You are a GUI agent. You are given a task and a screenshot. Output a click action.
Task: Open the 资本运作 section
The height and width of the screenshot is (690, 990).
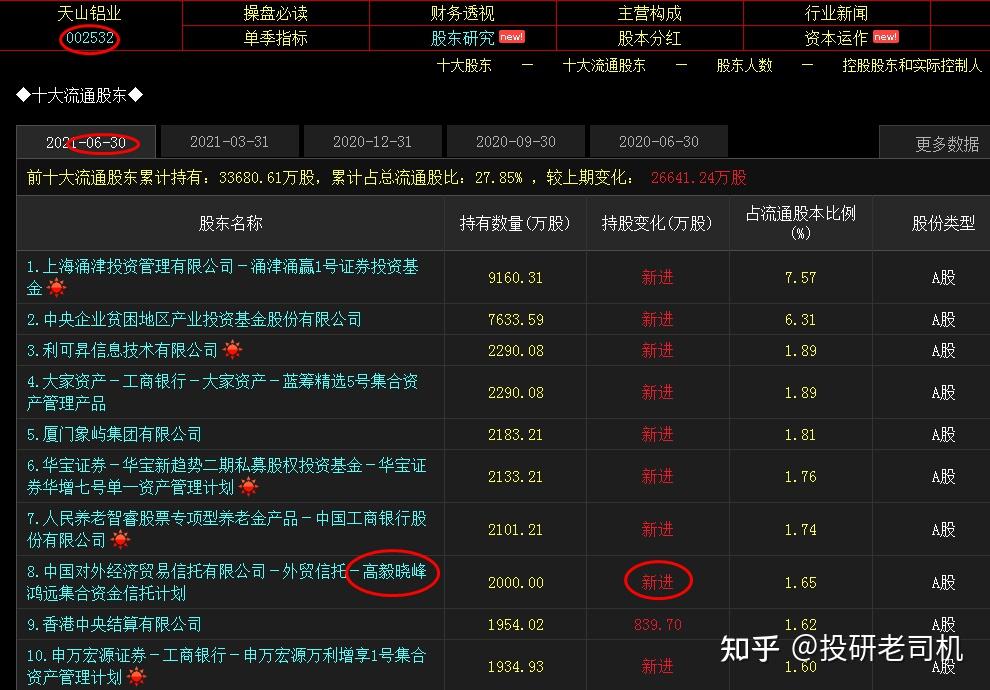click(836, 39)
